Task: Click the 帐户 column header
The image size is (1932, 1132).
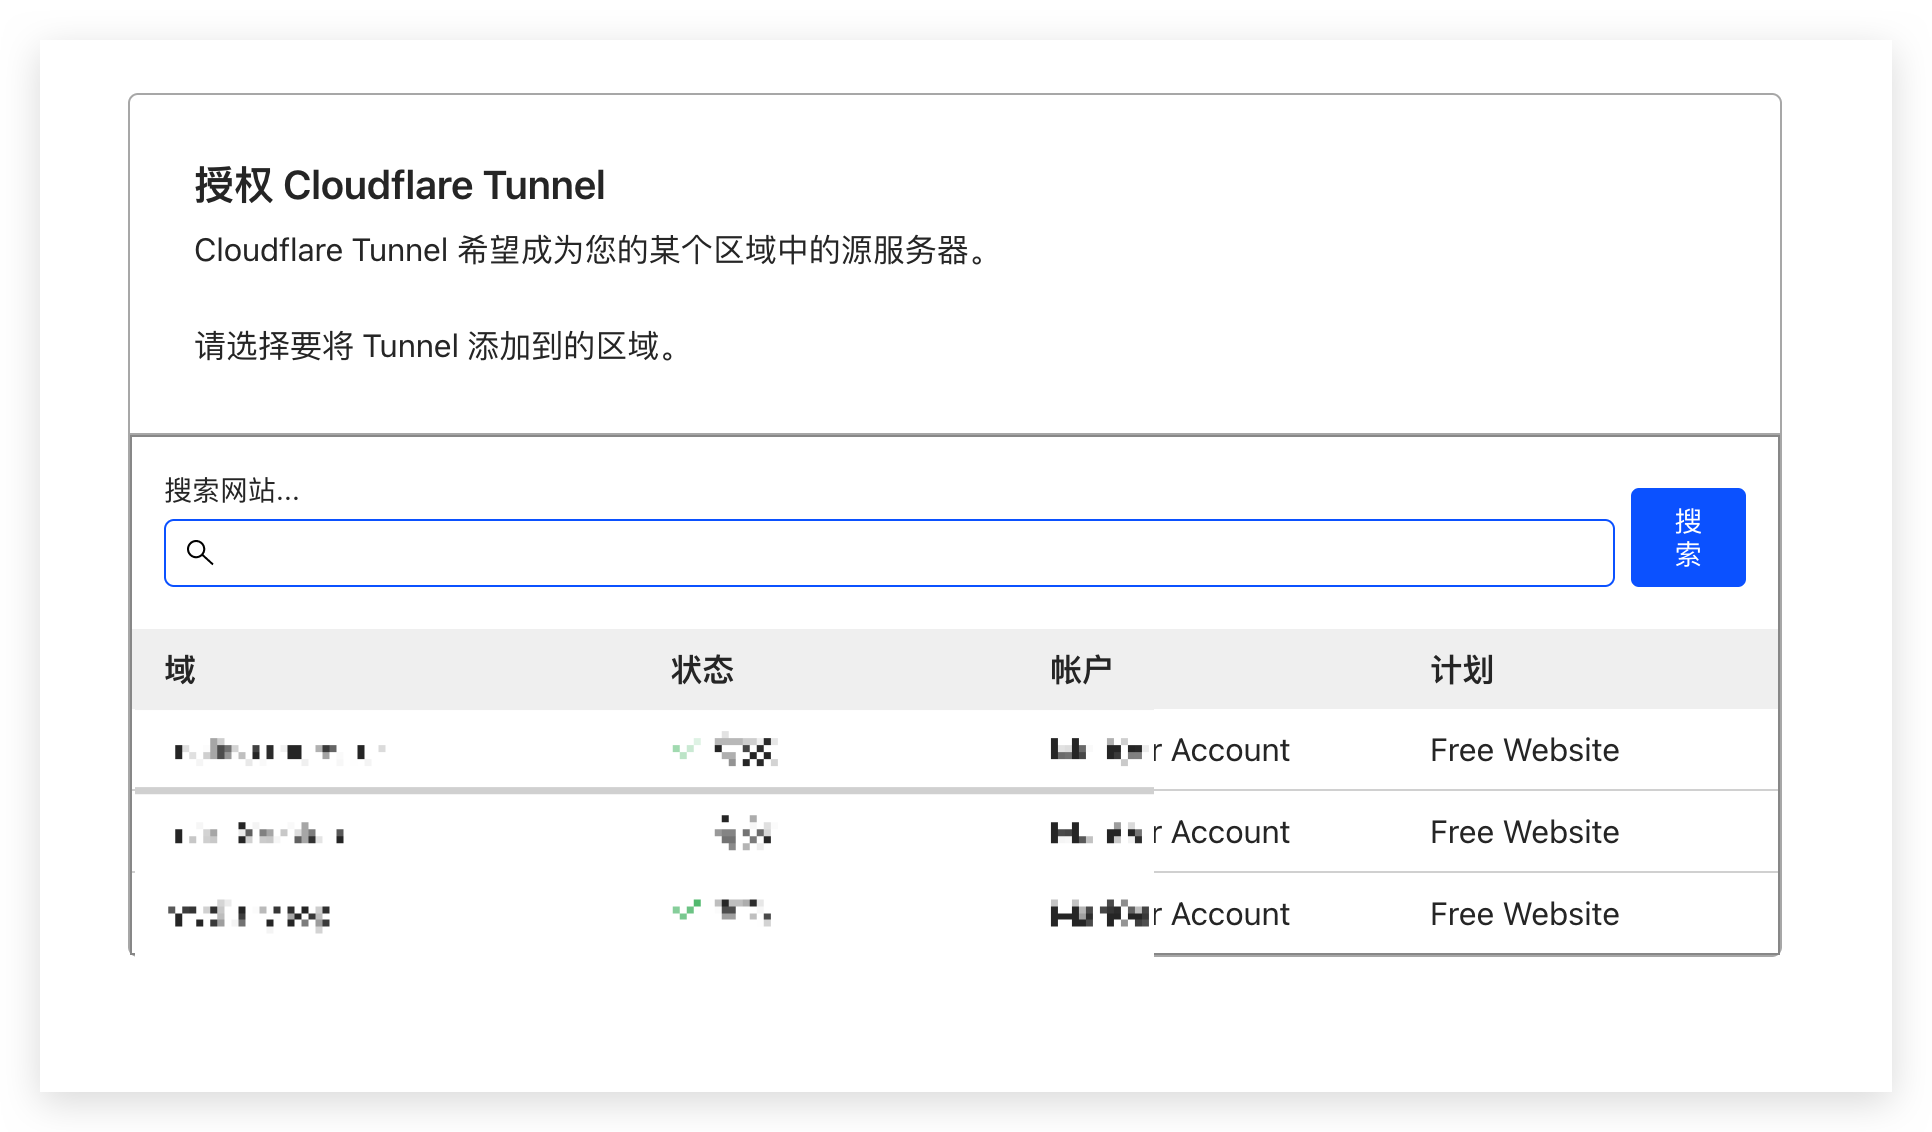Action: pos(1081,670)
